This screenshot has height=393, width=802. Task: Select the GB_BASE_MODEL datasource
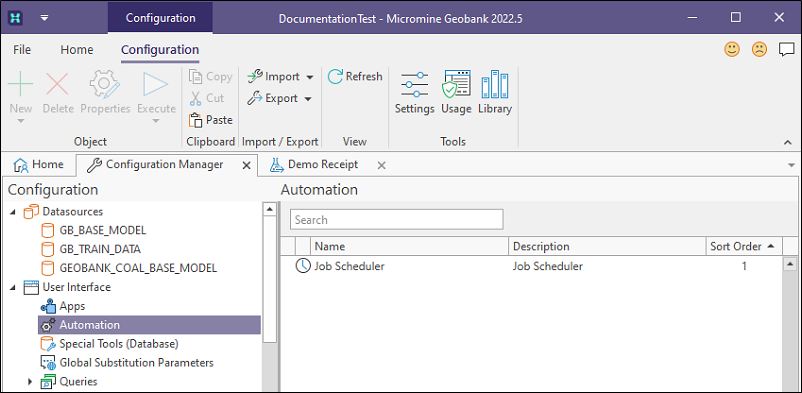(103, 230)
